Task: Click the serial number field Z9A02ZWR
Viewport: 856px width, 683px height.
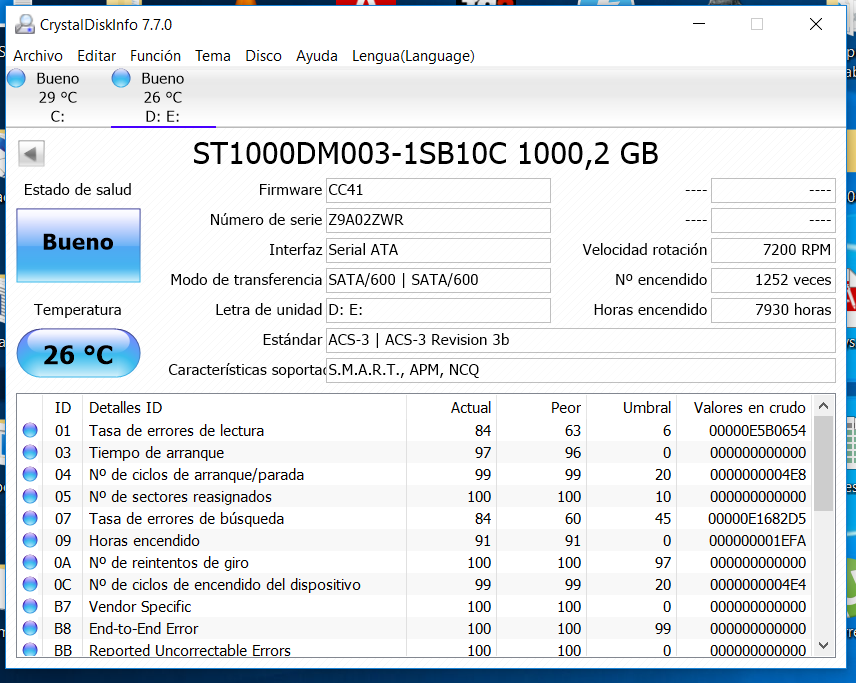Action: tap(438, 220)
